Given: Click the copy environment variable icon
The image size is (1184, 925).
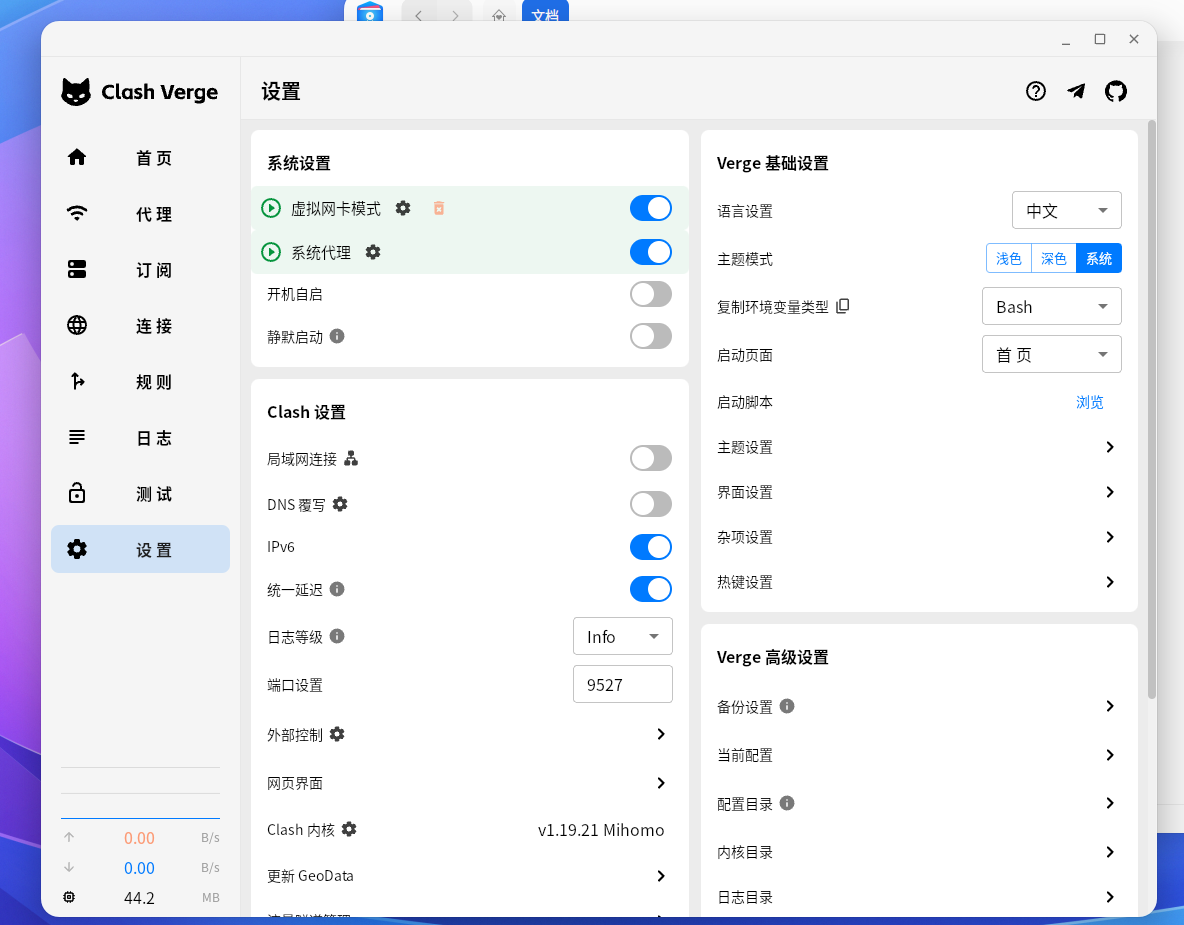Looking at the screenshot, I should [842, 306].
